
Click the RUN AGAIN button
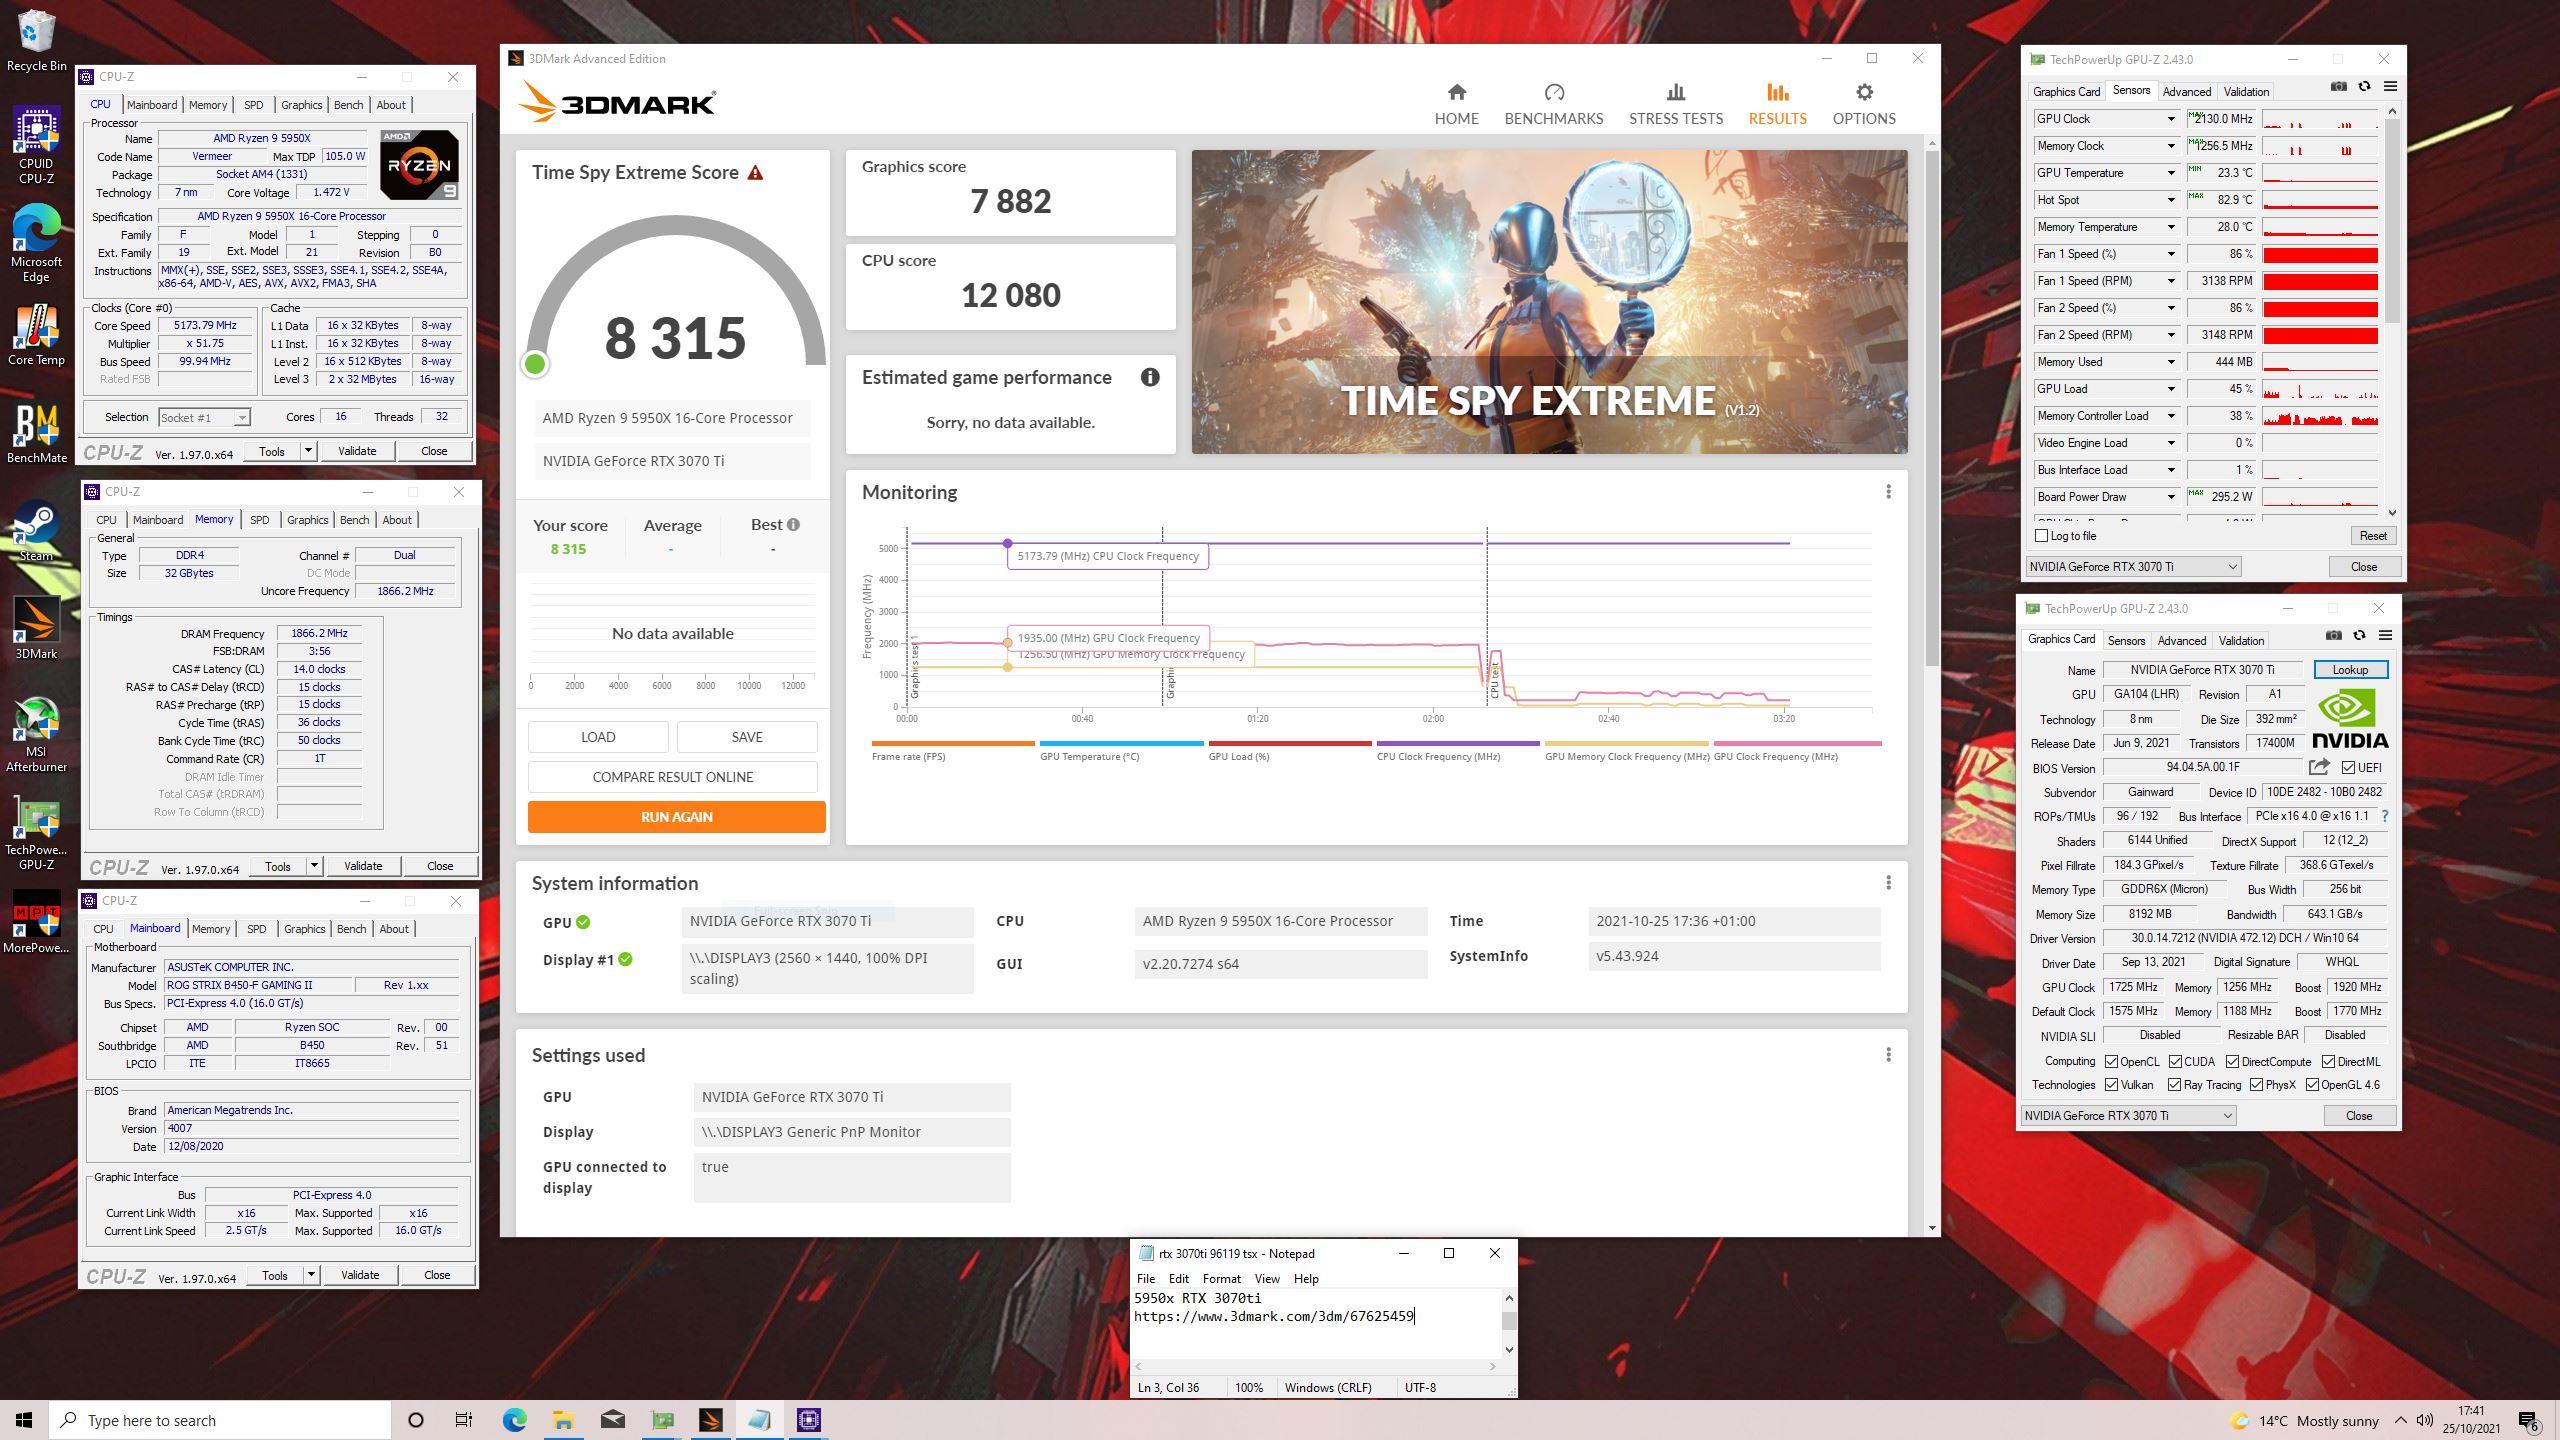pos(677,817)
